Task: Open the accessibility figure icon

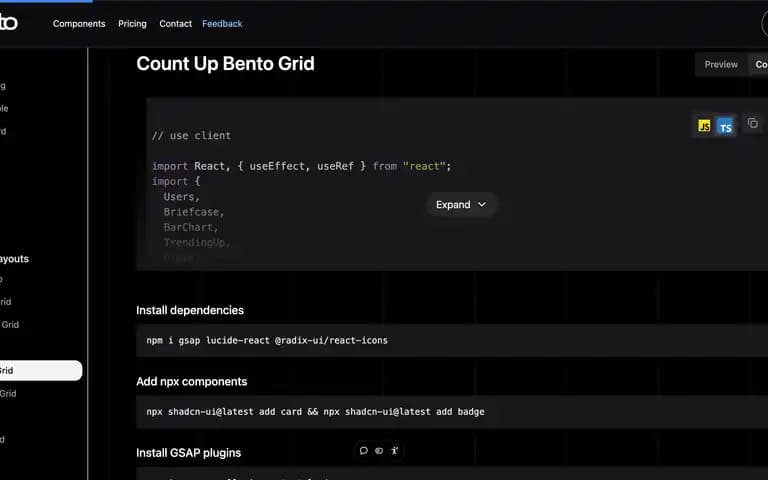Action: click(394, 451)
